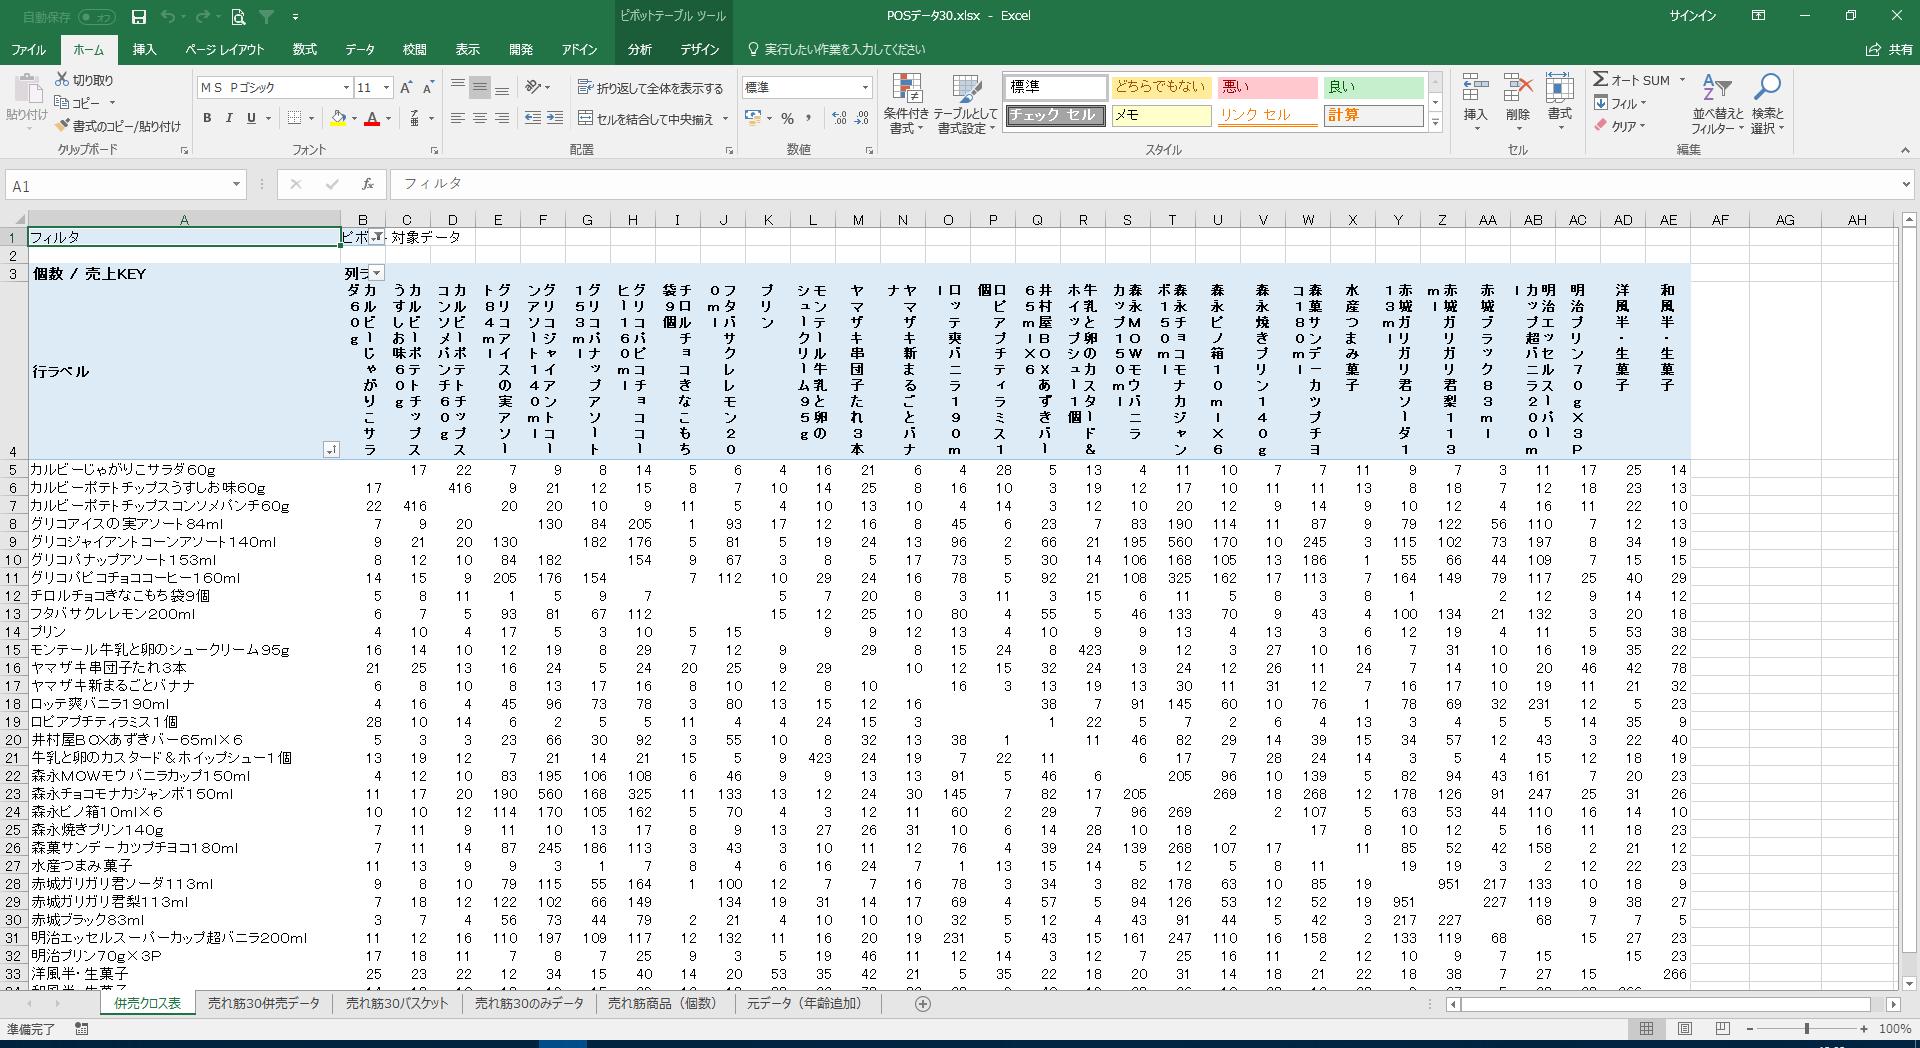Toggle right text alignment
The image size is (1920, 1048).
point(502,118)
